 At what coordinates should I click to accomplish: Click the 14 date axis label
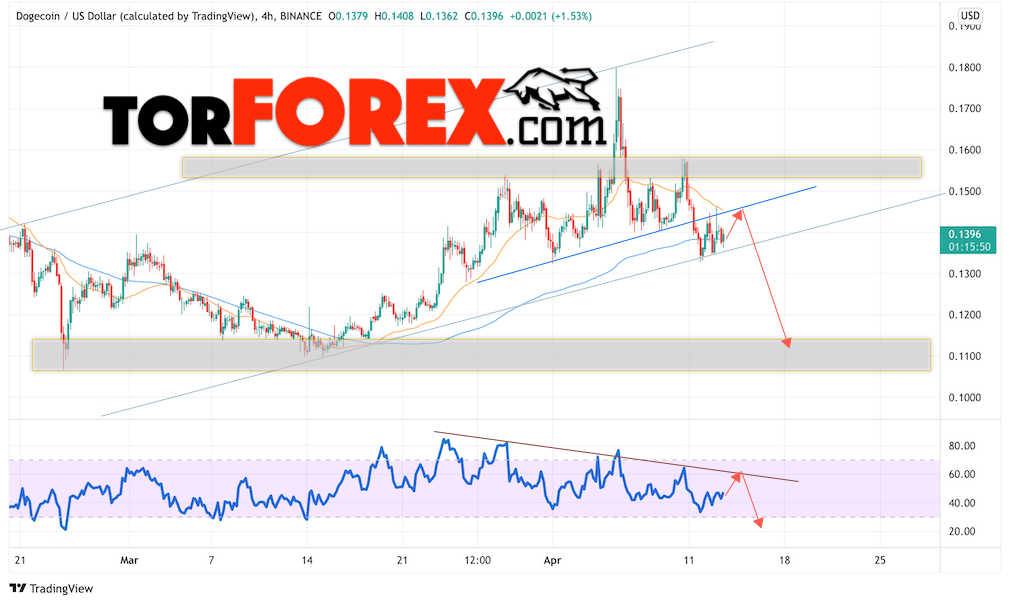307,560
